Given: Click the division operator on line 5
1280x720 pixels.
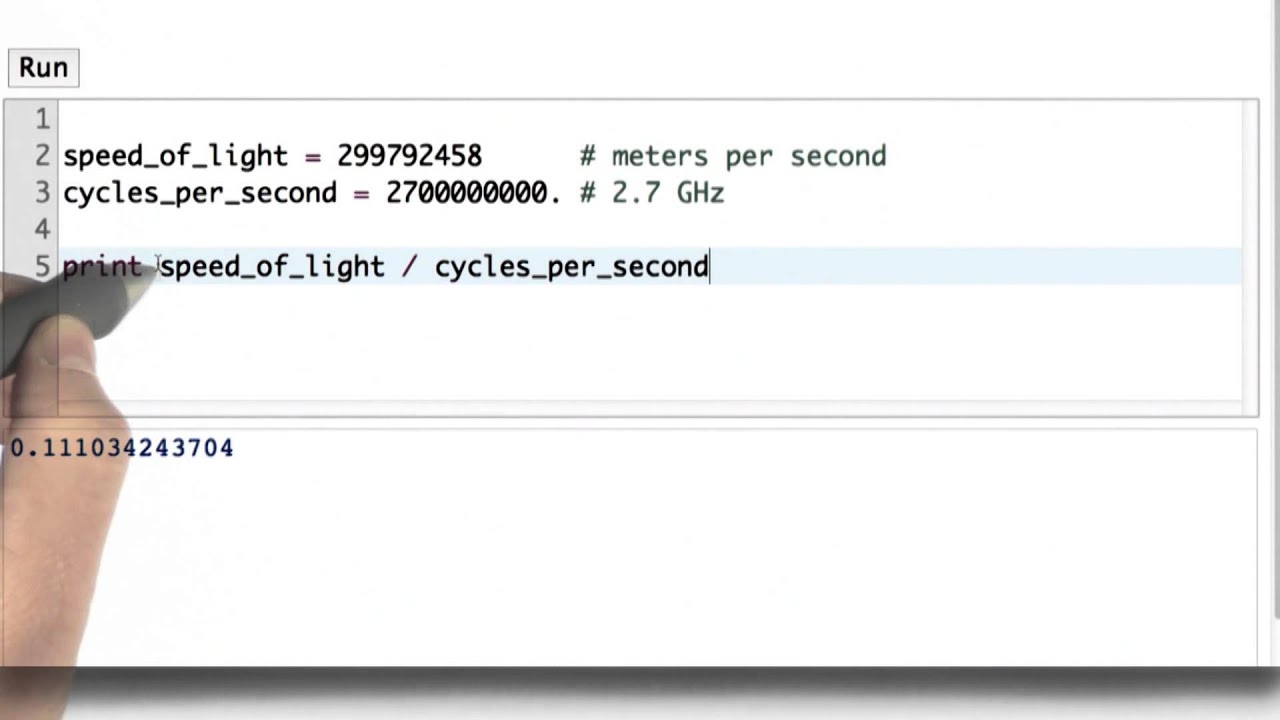Looking at the screenshot, I should (409, 267).
